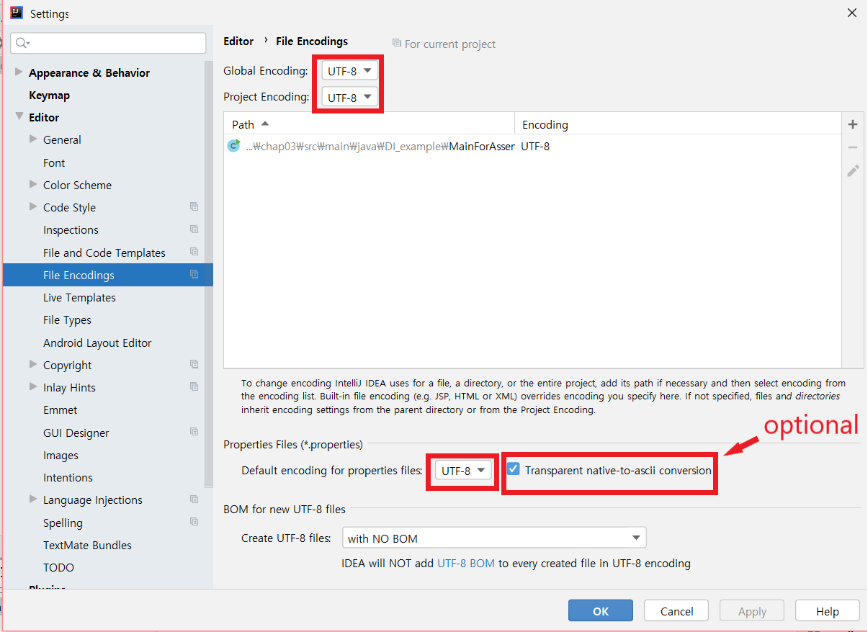Click project-level icon next to Inlay Hints
The height and width of the screenshot is (632, 867).
194,387
